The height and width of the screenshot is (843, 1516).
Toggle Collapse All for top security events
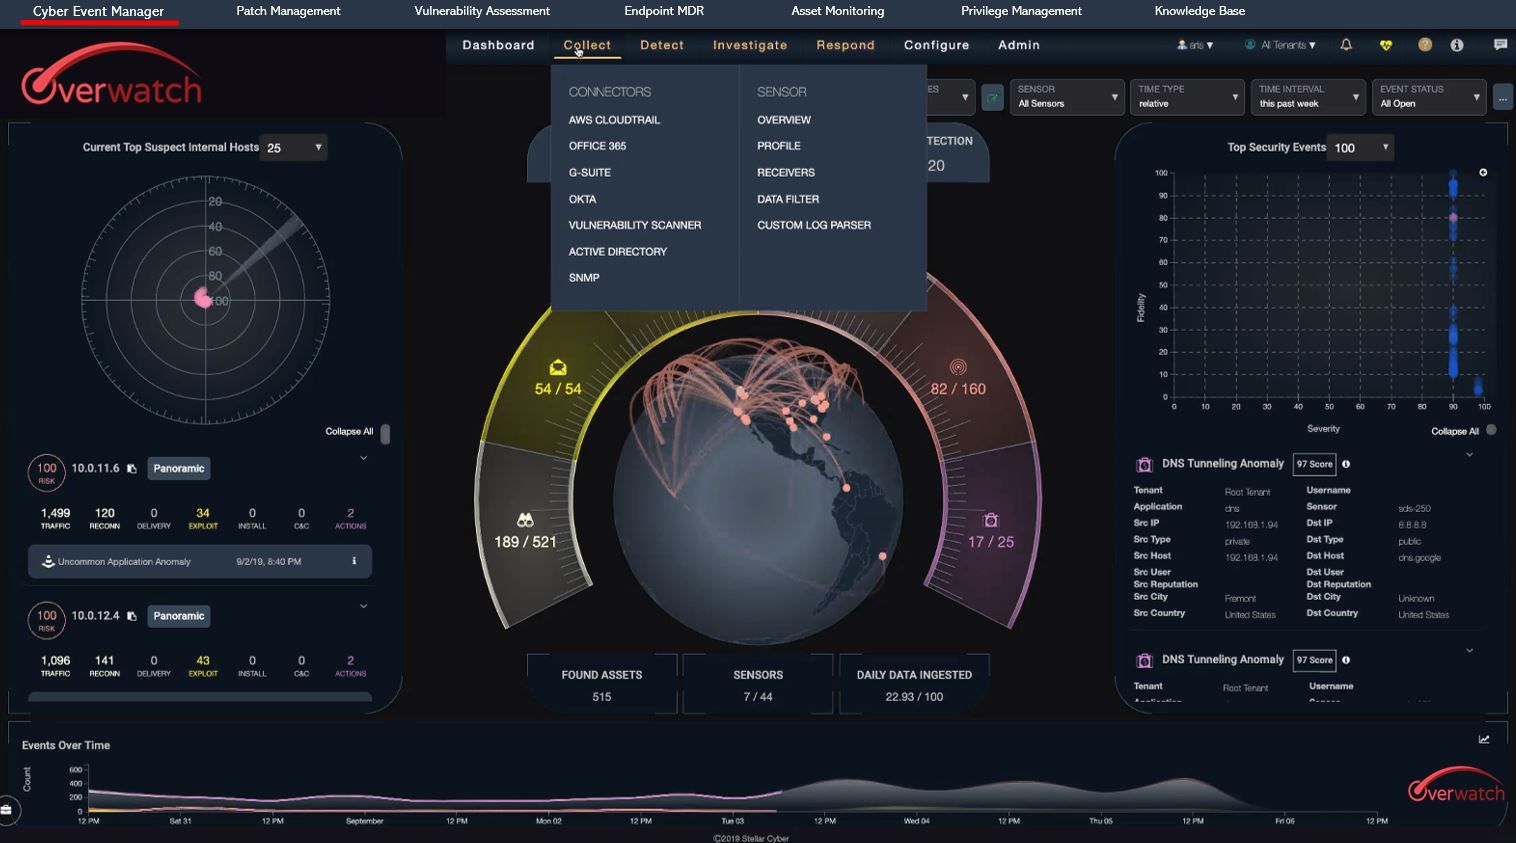tap(1491, 430)
